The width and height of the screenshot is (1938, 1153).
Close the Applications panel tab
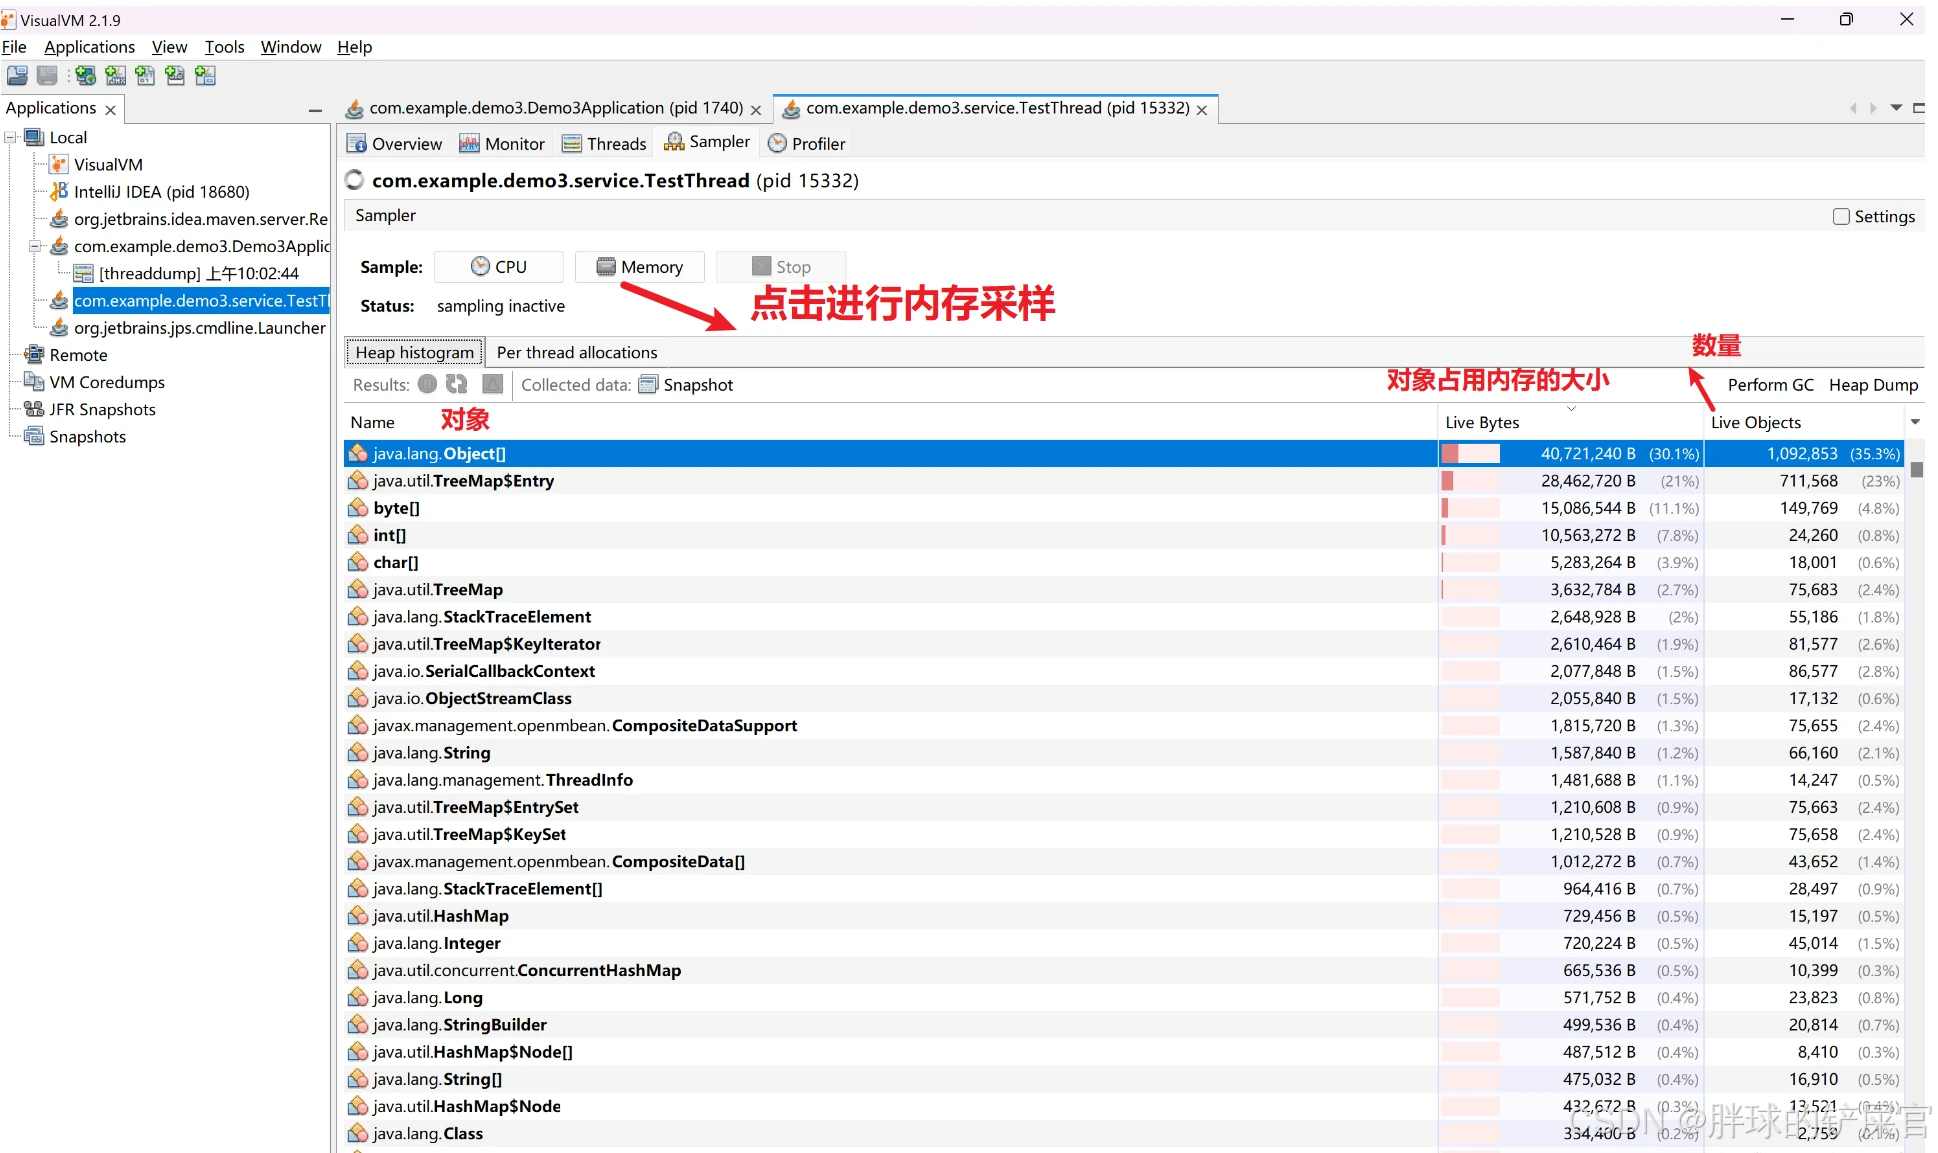[x=110, y=110]
